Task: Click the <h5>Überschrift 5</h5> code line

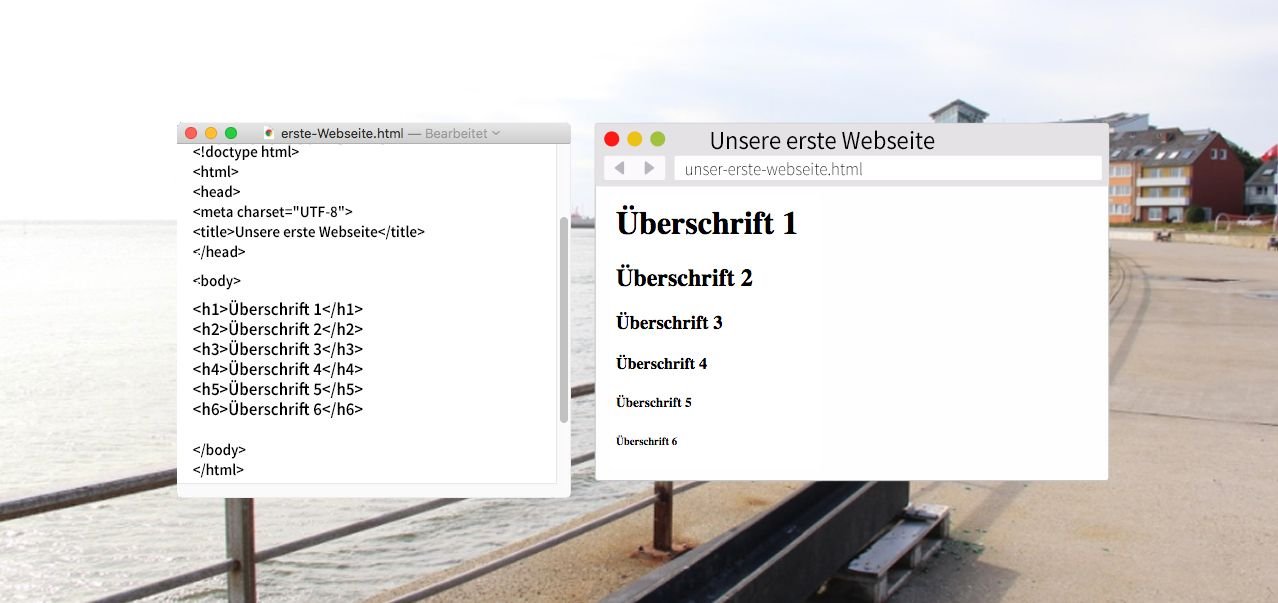Action: click(x=278, y=390)
